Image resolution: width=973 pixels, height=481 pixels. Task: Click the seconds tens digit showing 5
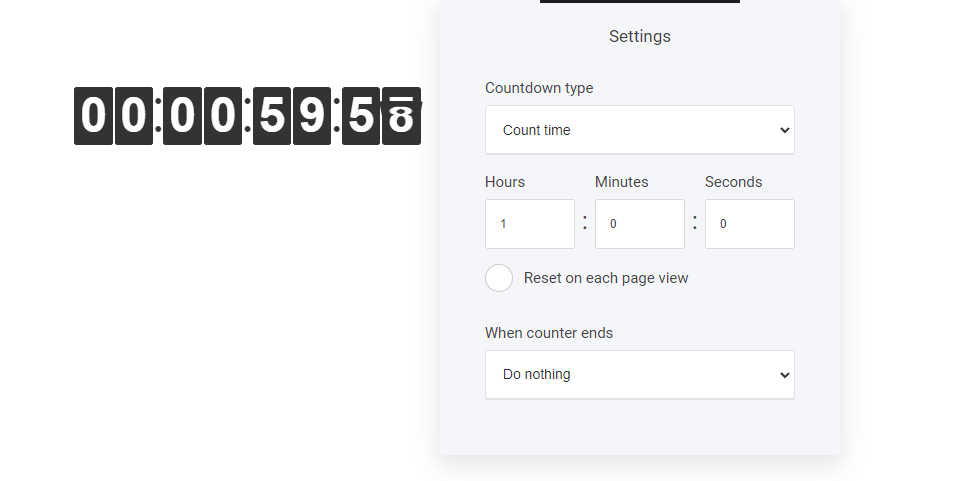click(x=360, y=116)
